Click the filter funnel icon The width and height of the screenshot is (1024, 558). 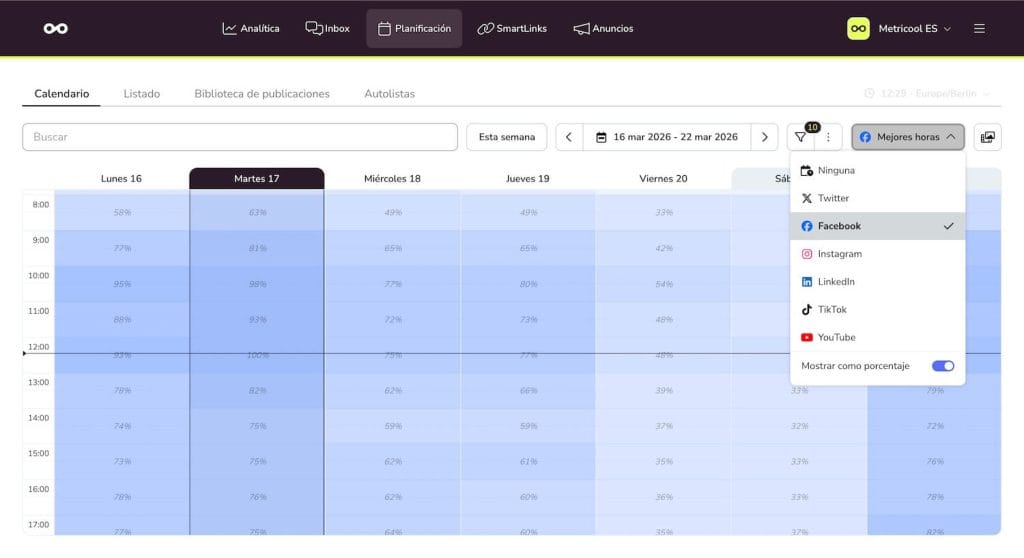click(801, 137)
